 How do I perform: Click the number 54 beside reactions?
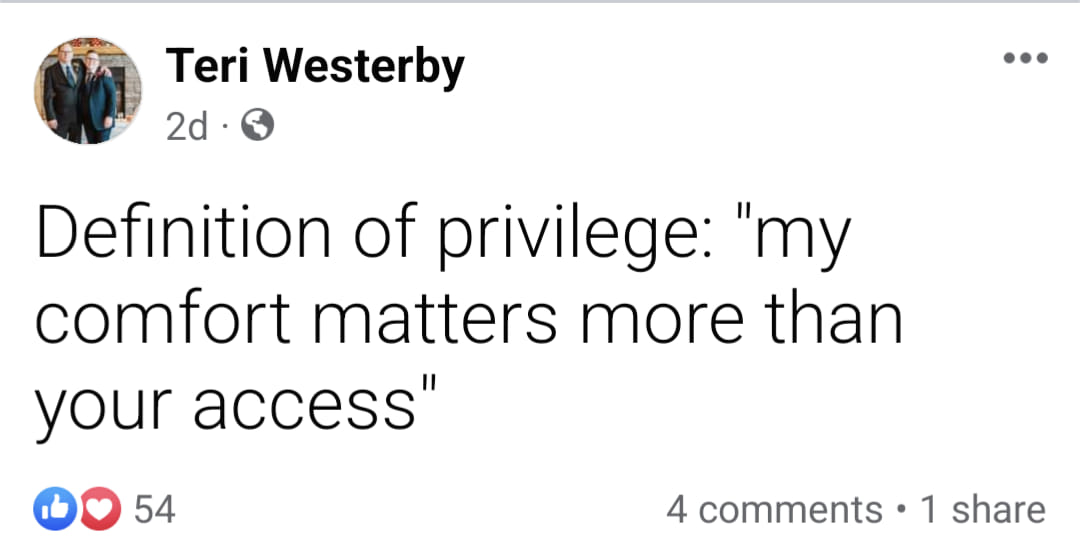(x=154, y=509)
